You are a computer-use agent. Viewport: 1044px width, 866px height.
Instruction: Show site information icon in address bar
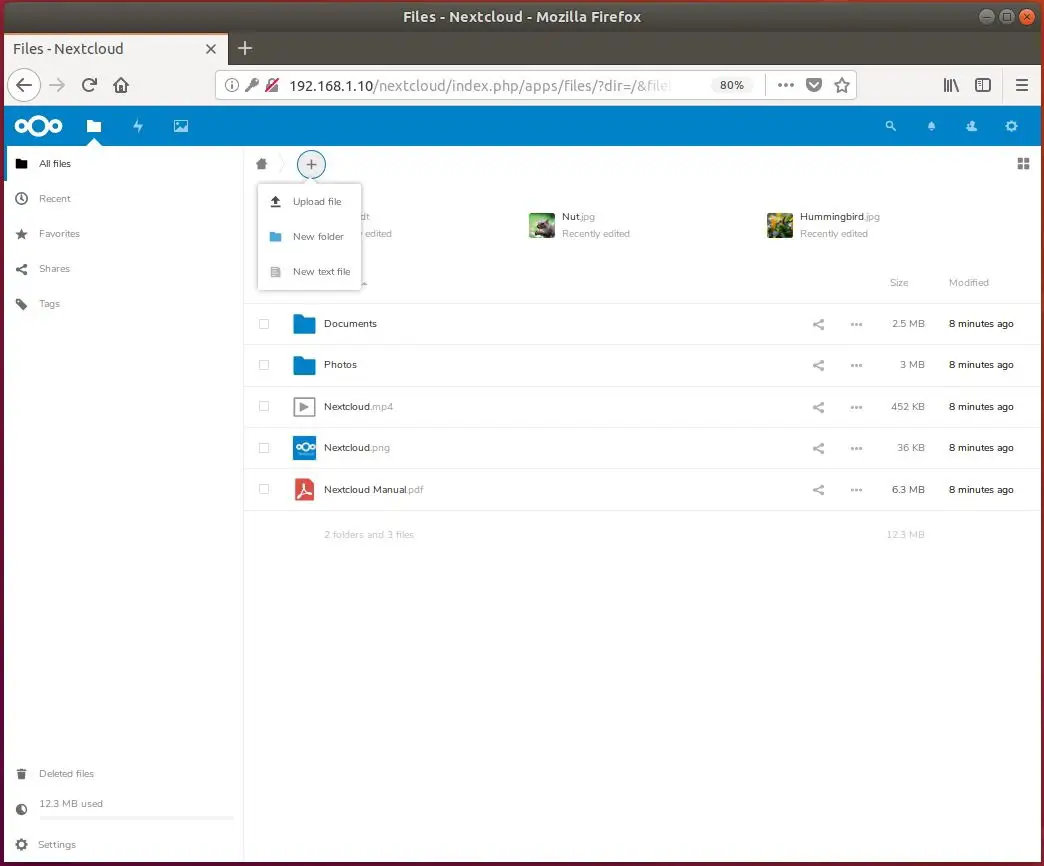tap(231, 85)
